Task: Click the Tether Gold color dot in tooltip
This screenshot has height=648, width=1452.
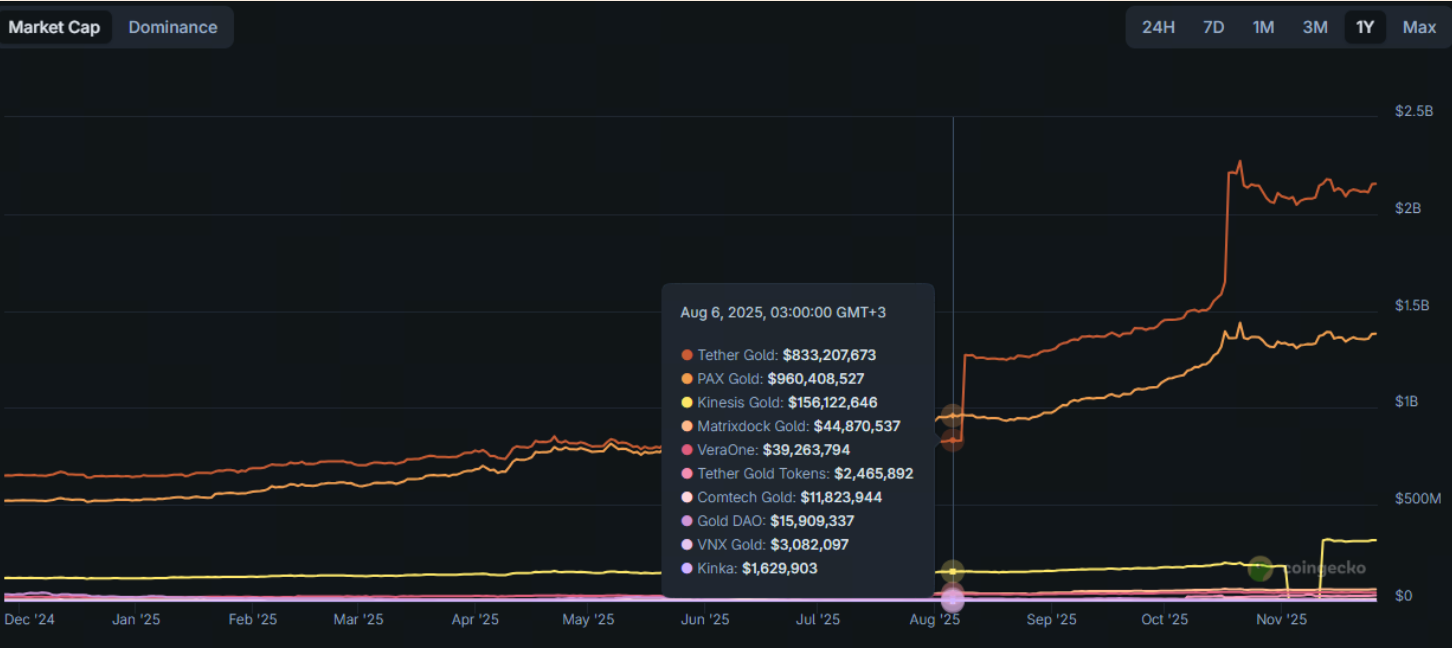Action: (687, 355)
